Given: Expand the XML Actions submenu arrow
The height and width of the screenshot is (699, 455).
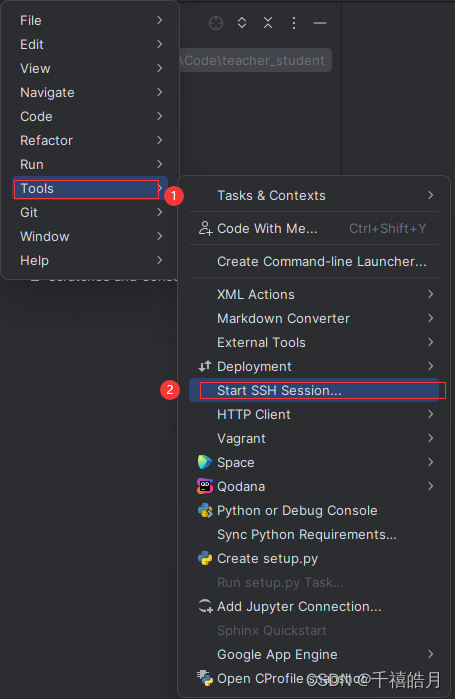Looking at the screenshot, I should (x=430, y=294).
